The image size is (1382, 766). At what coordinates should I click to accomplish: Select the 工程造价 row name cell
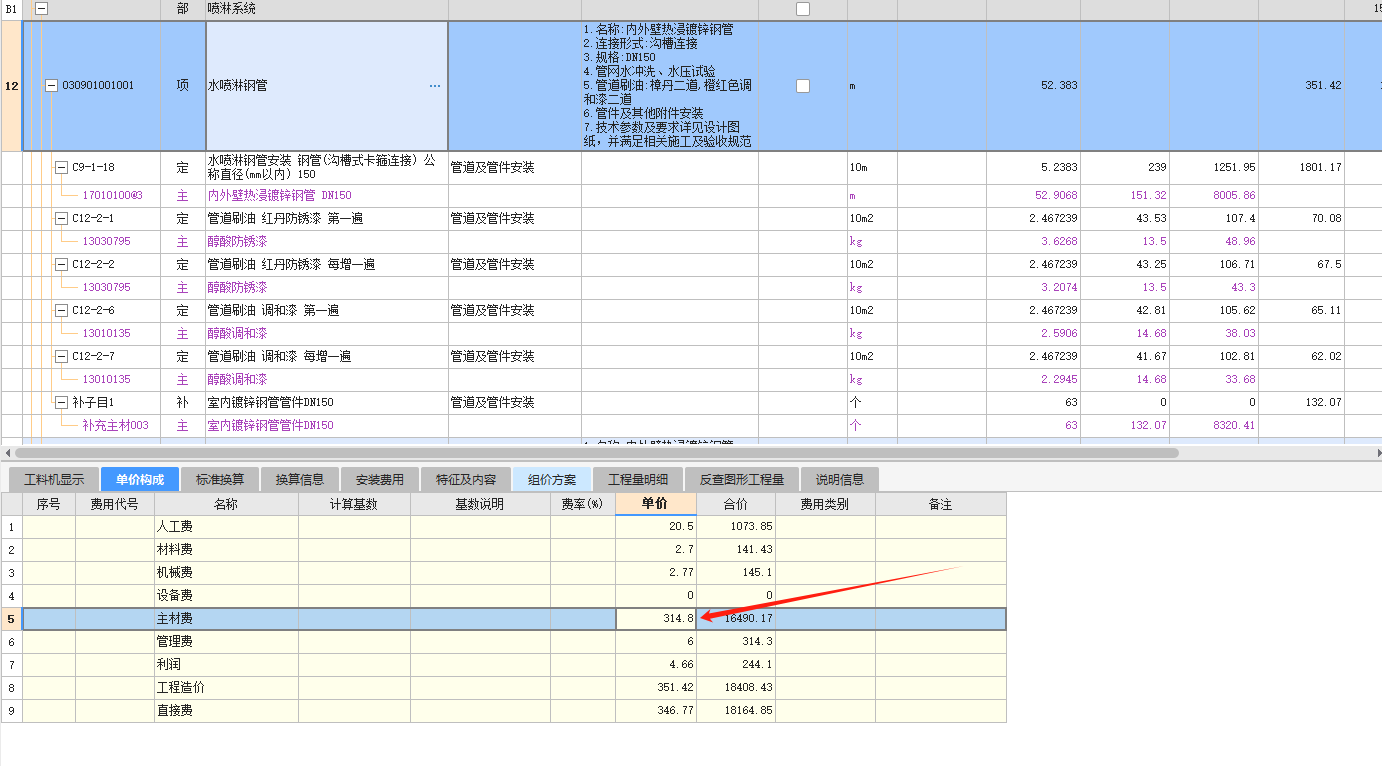click(x=226, y=688)
